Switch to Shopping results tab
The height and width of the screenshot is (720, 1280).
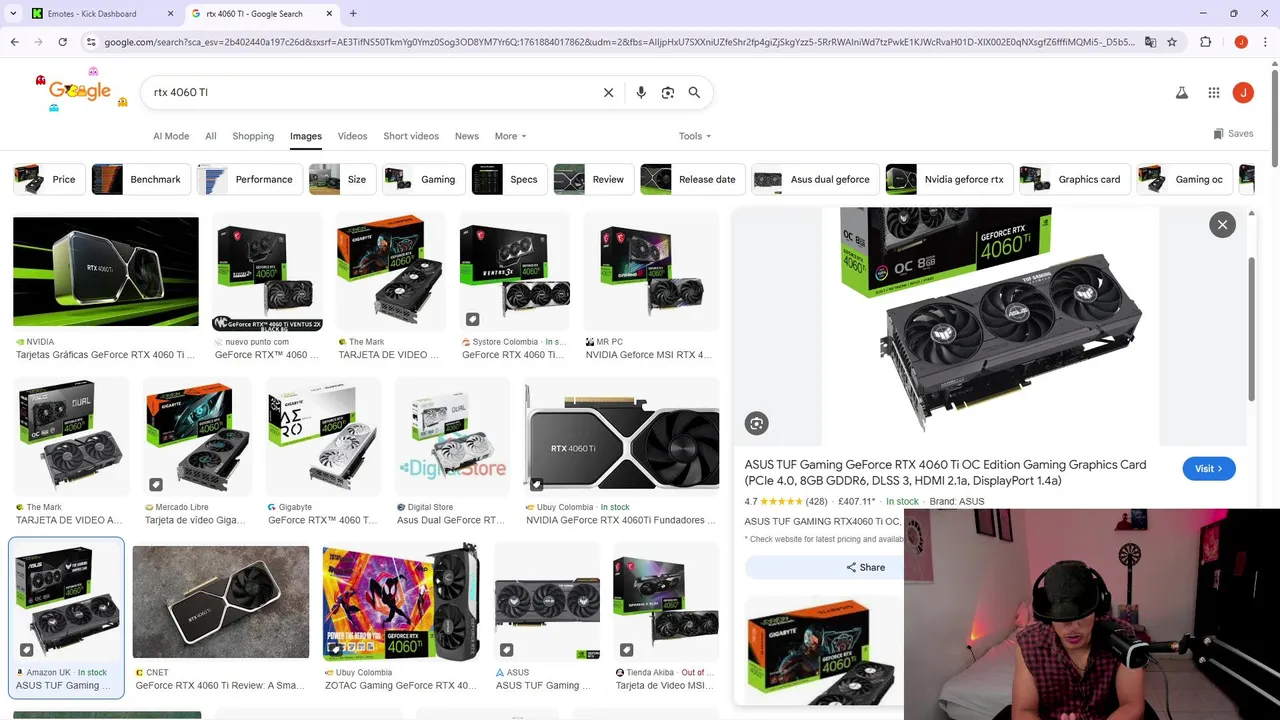[x=253, y=136]
